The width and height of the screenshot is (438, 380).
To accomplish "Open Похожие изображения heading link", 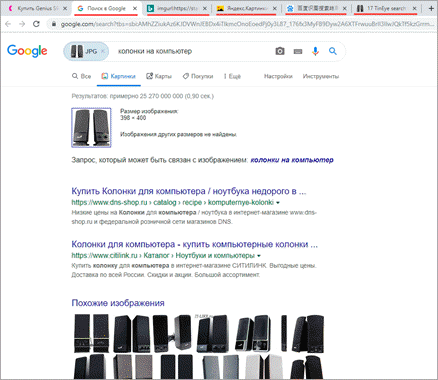I will pos(118,303).
